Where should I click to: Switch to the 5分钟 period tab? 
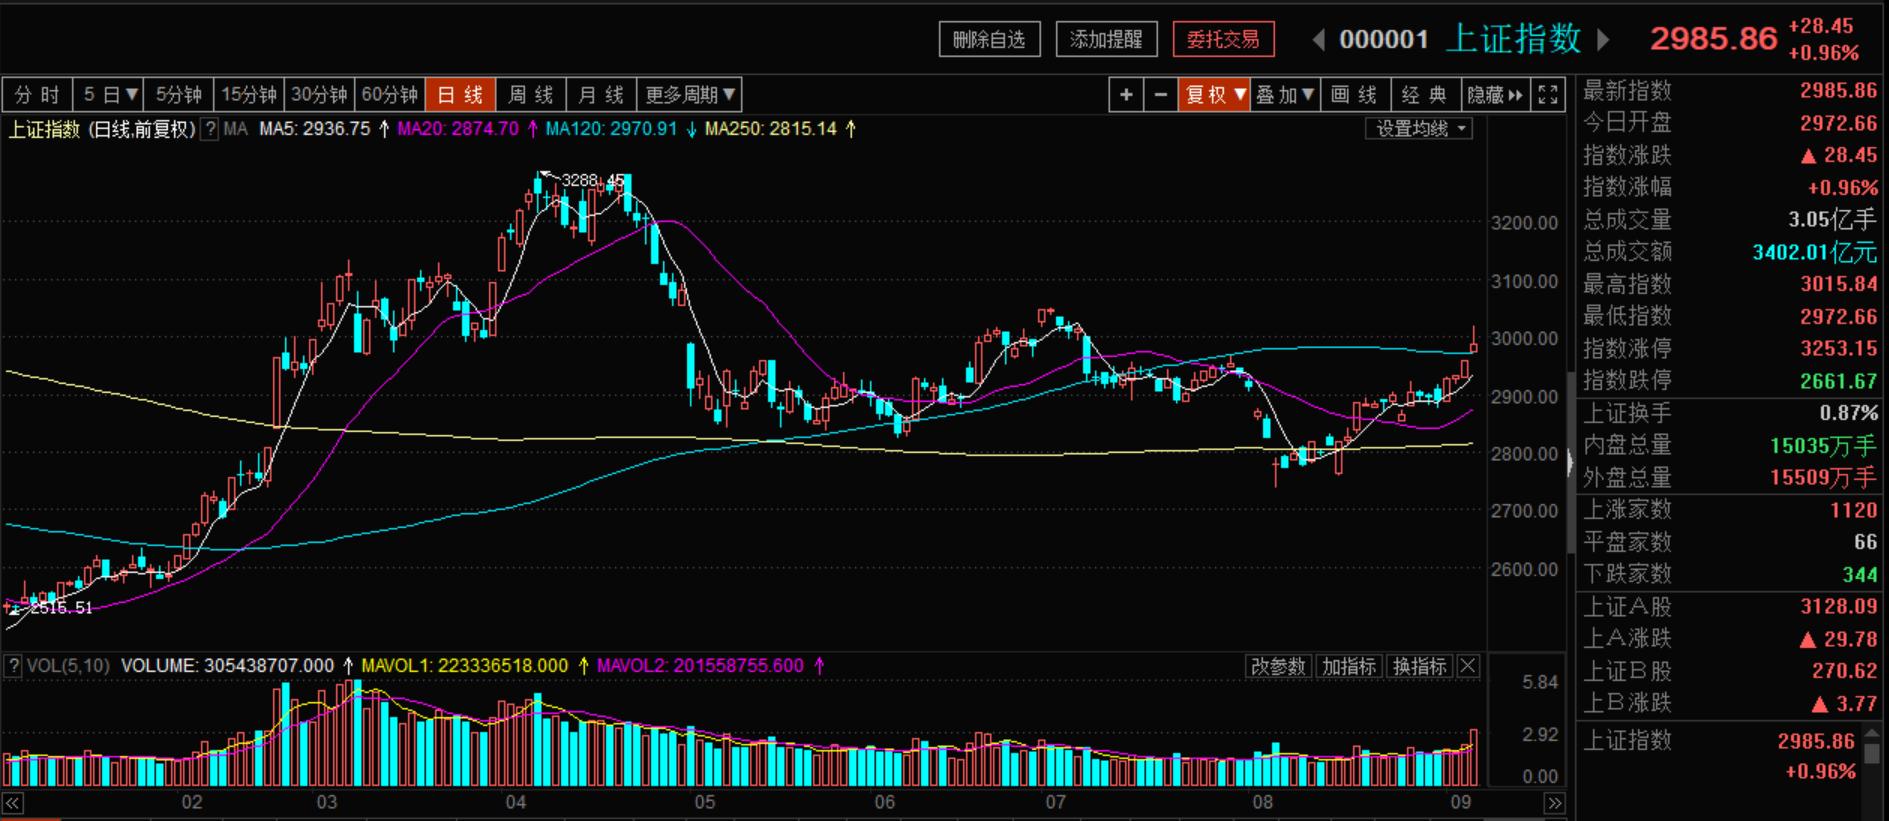[179, 95]
